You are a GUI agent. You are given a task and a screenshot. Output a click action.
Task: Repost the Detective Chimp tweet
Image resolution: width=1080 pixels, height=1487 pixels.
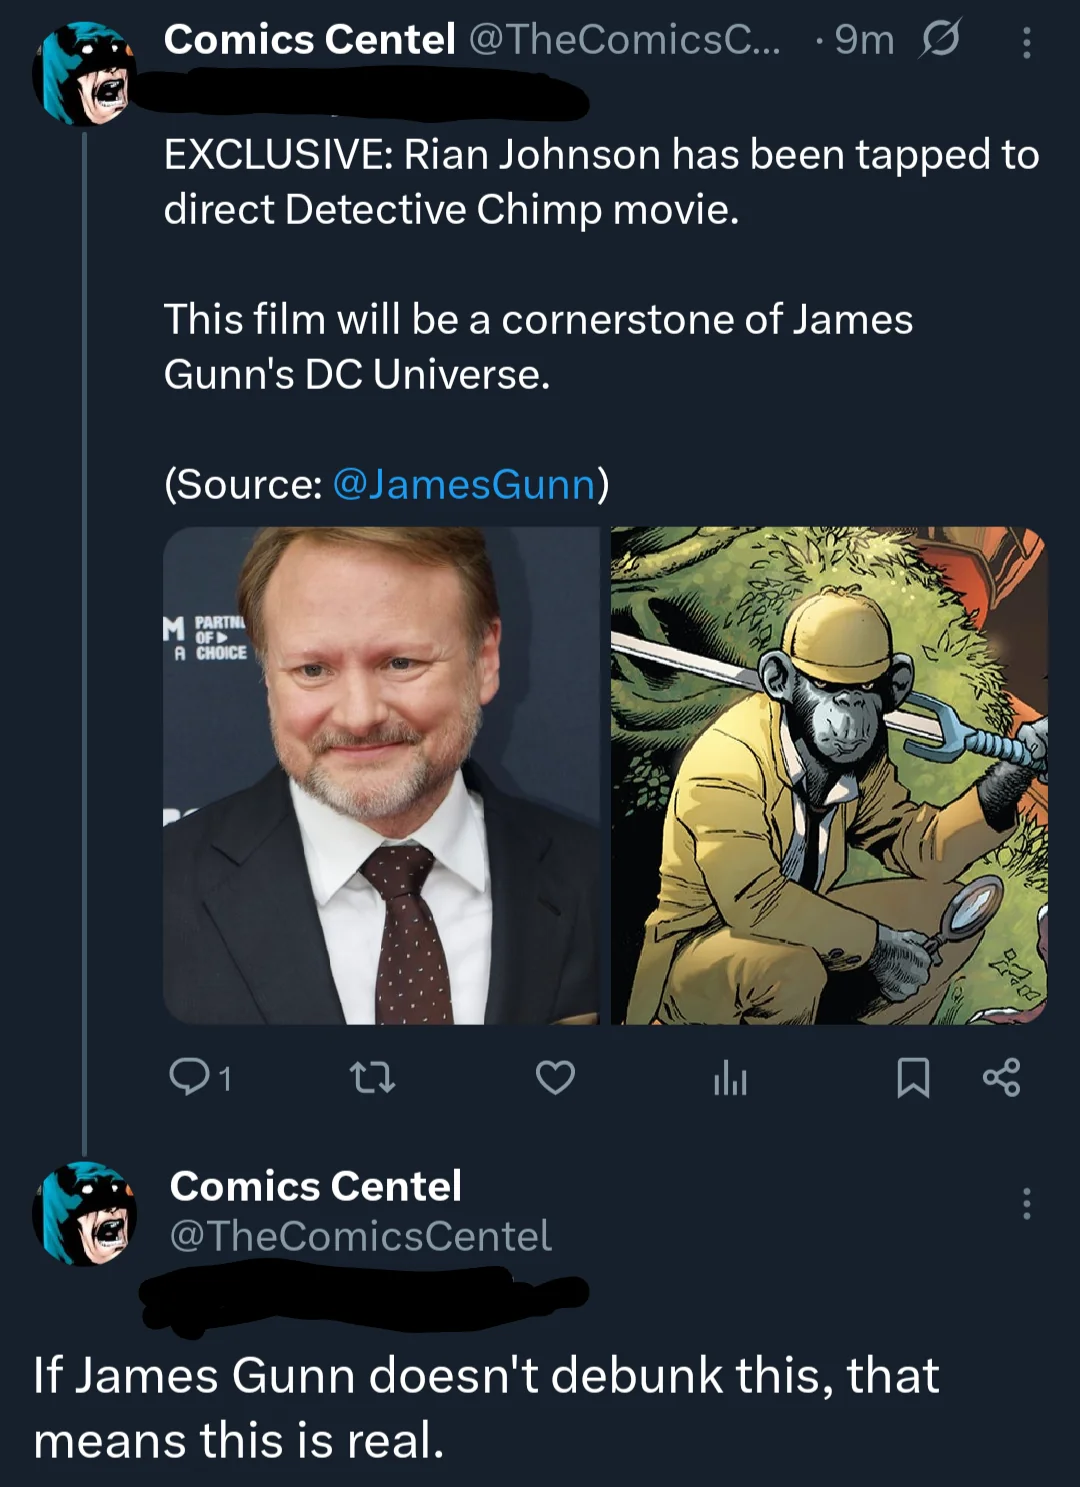coord(372,1077)
